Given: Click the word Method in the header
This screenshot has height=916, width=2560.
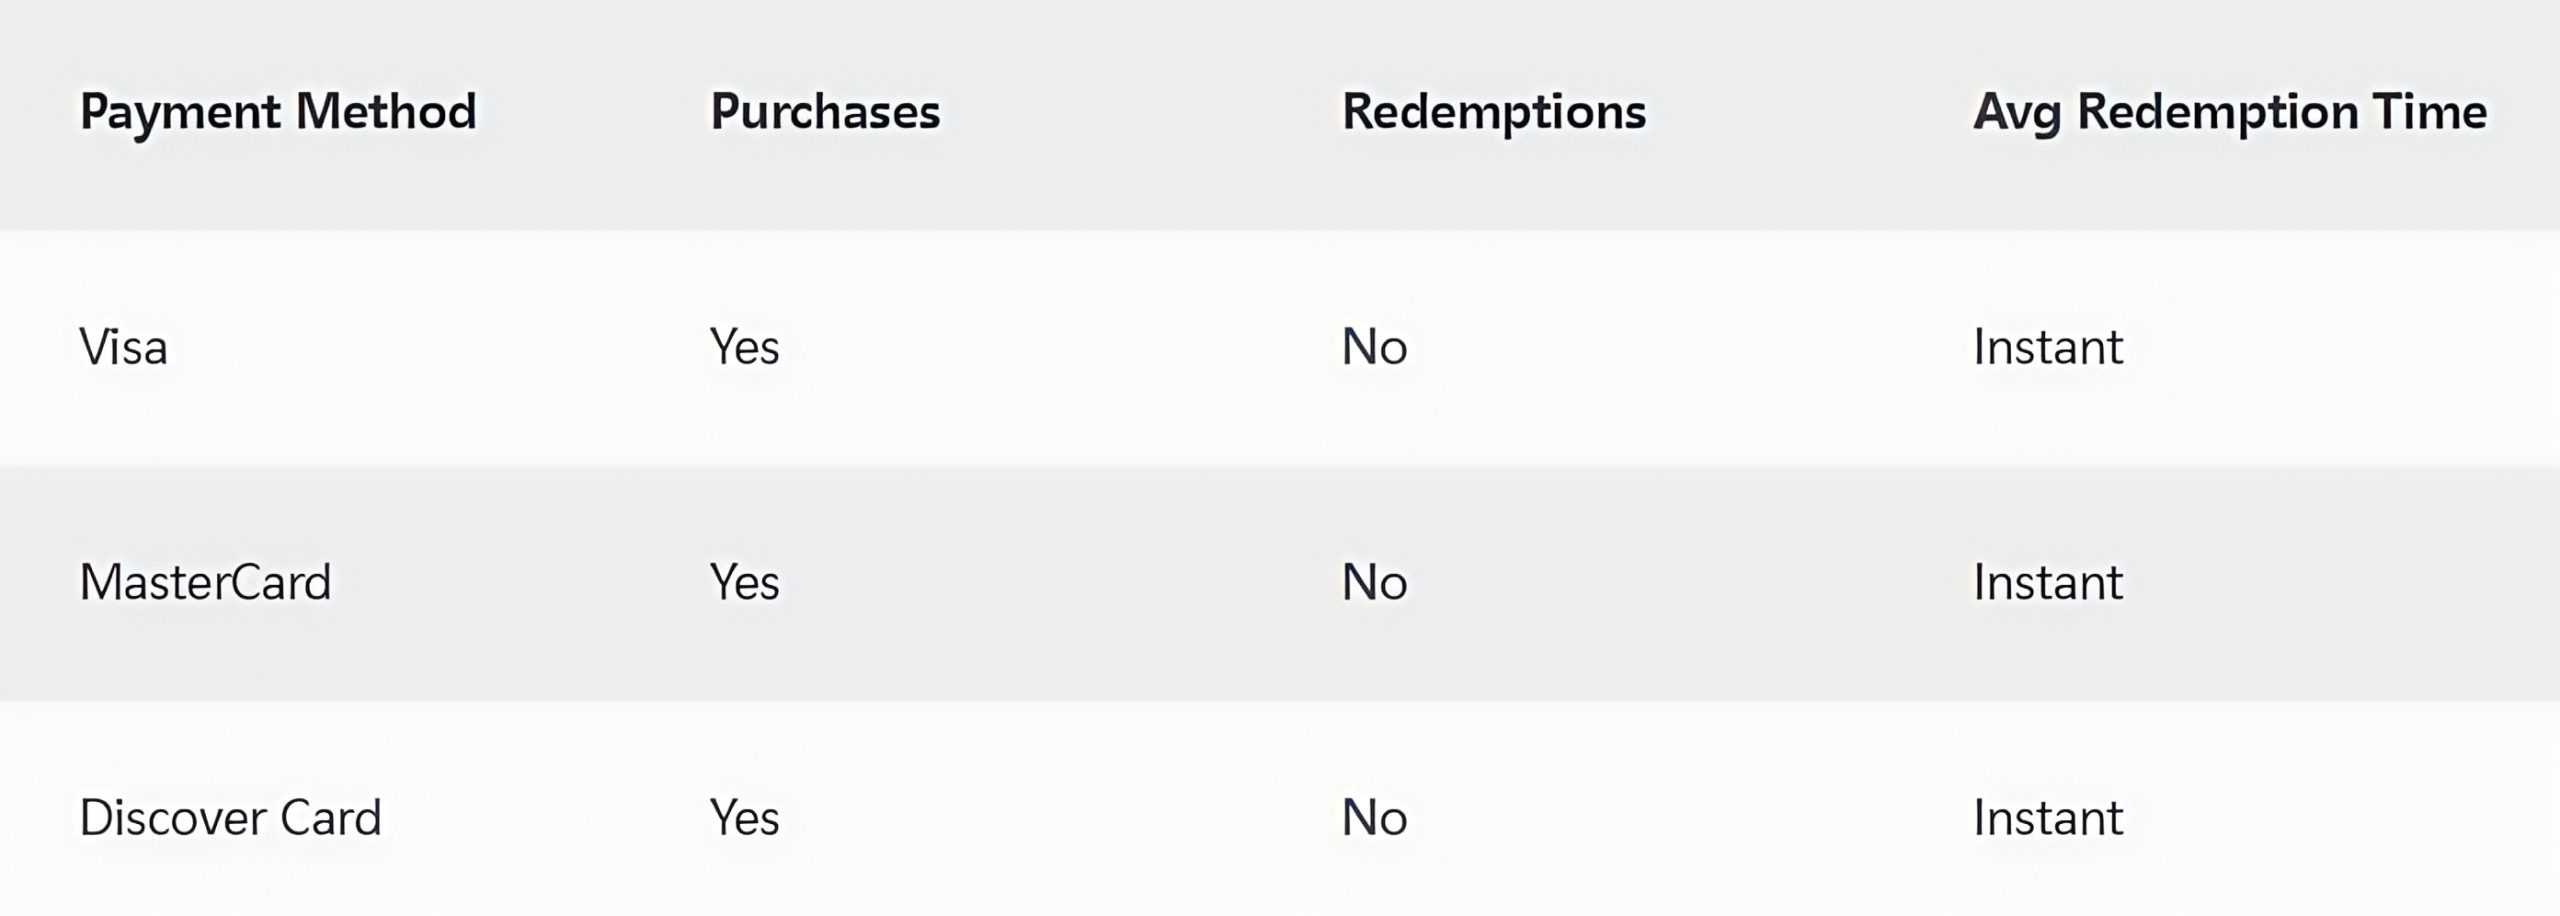Looking at the screenshot, I should click(386, 112).
